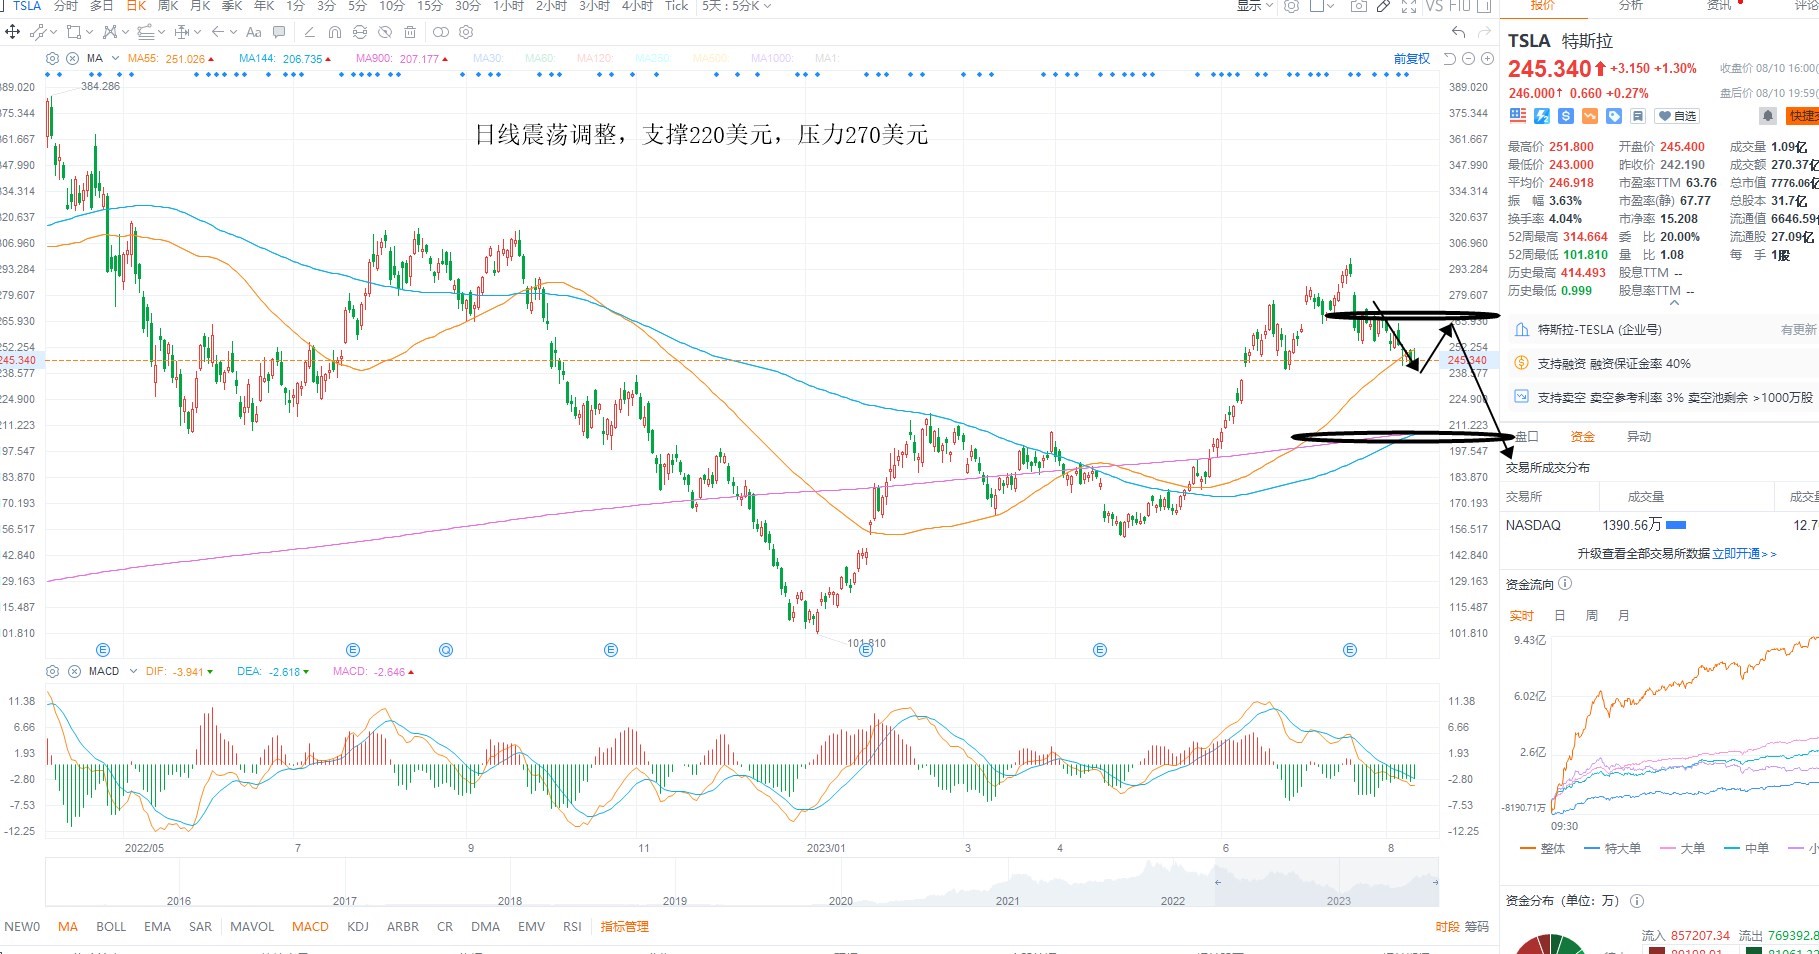Click the 立即开通 upgrade link
This screenshot has height=954, width=1819.
coord(1744,553)
